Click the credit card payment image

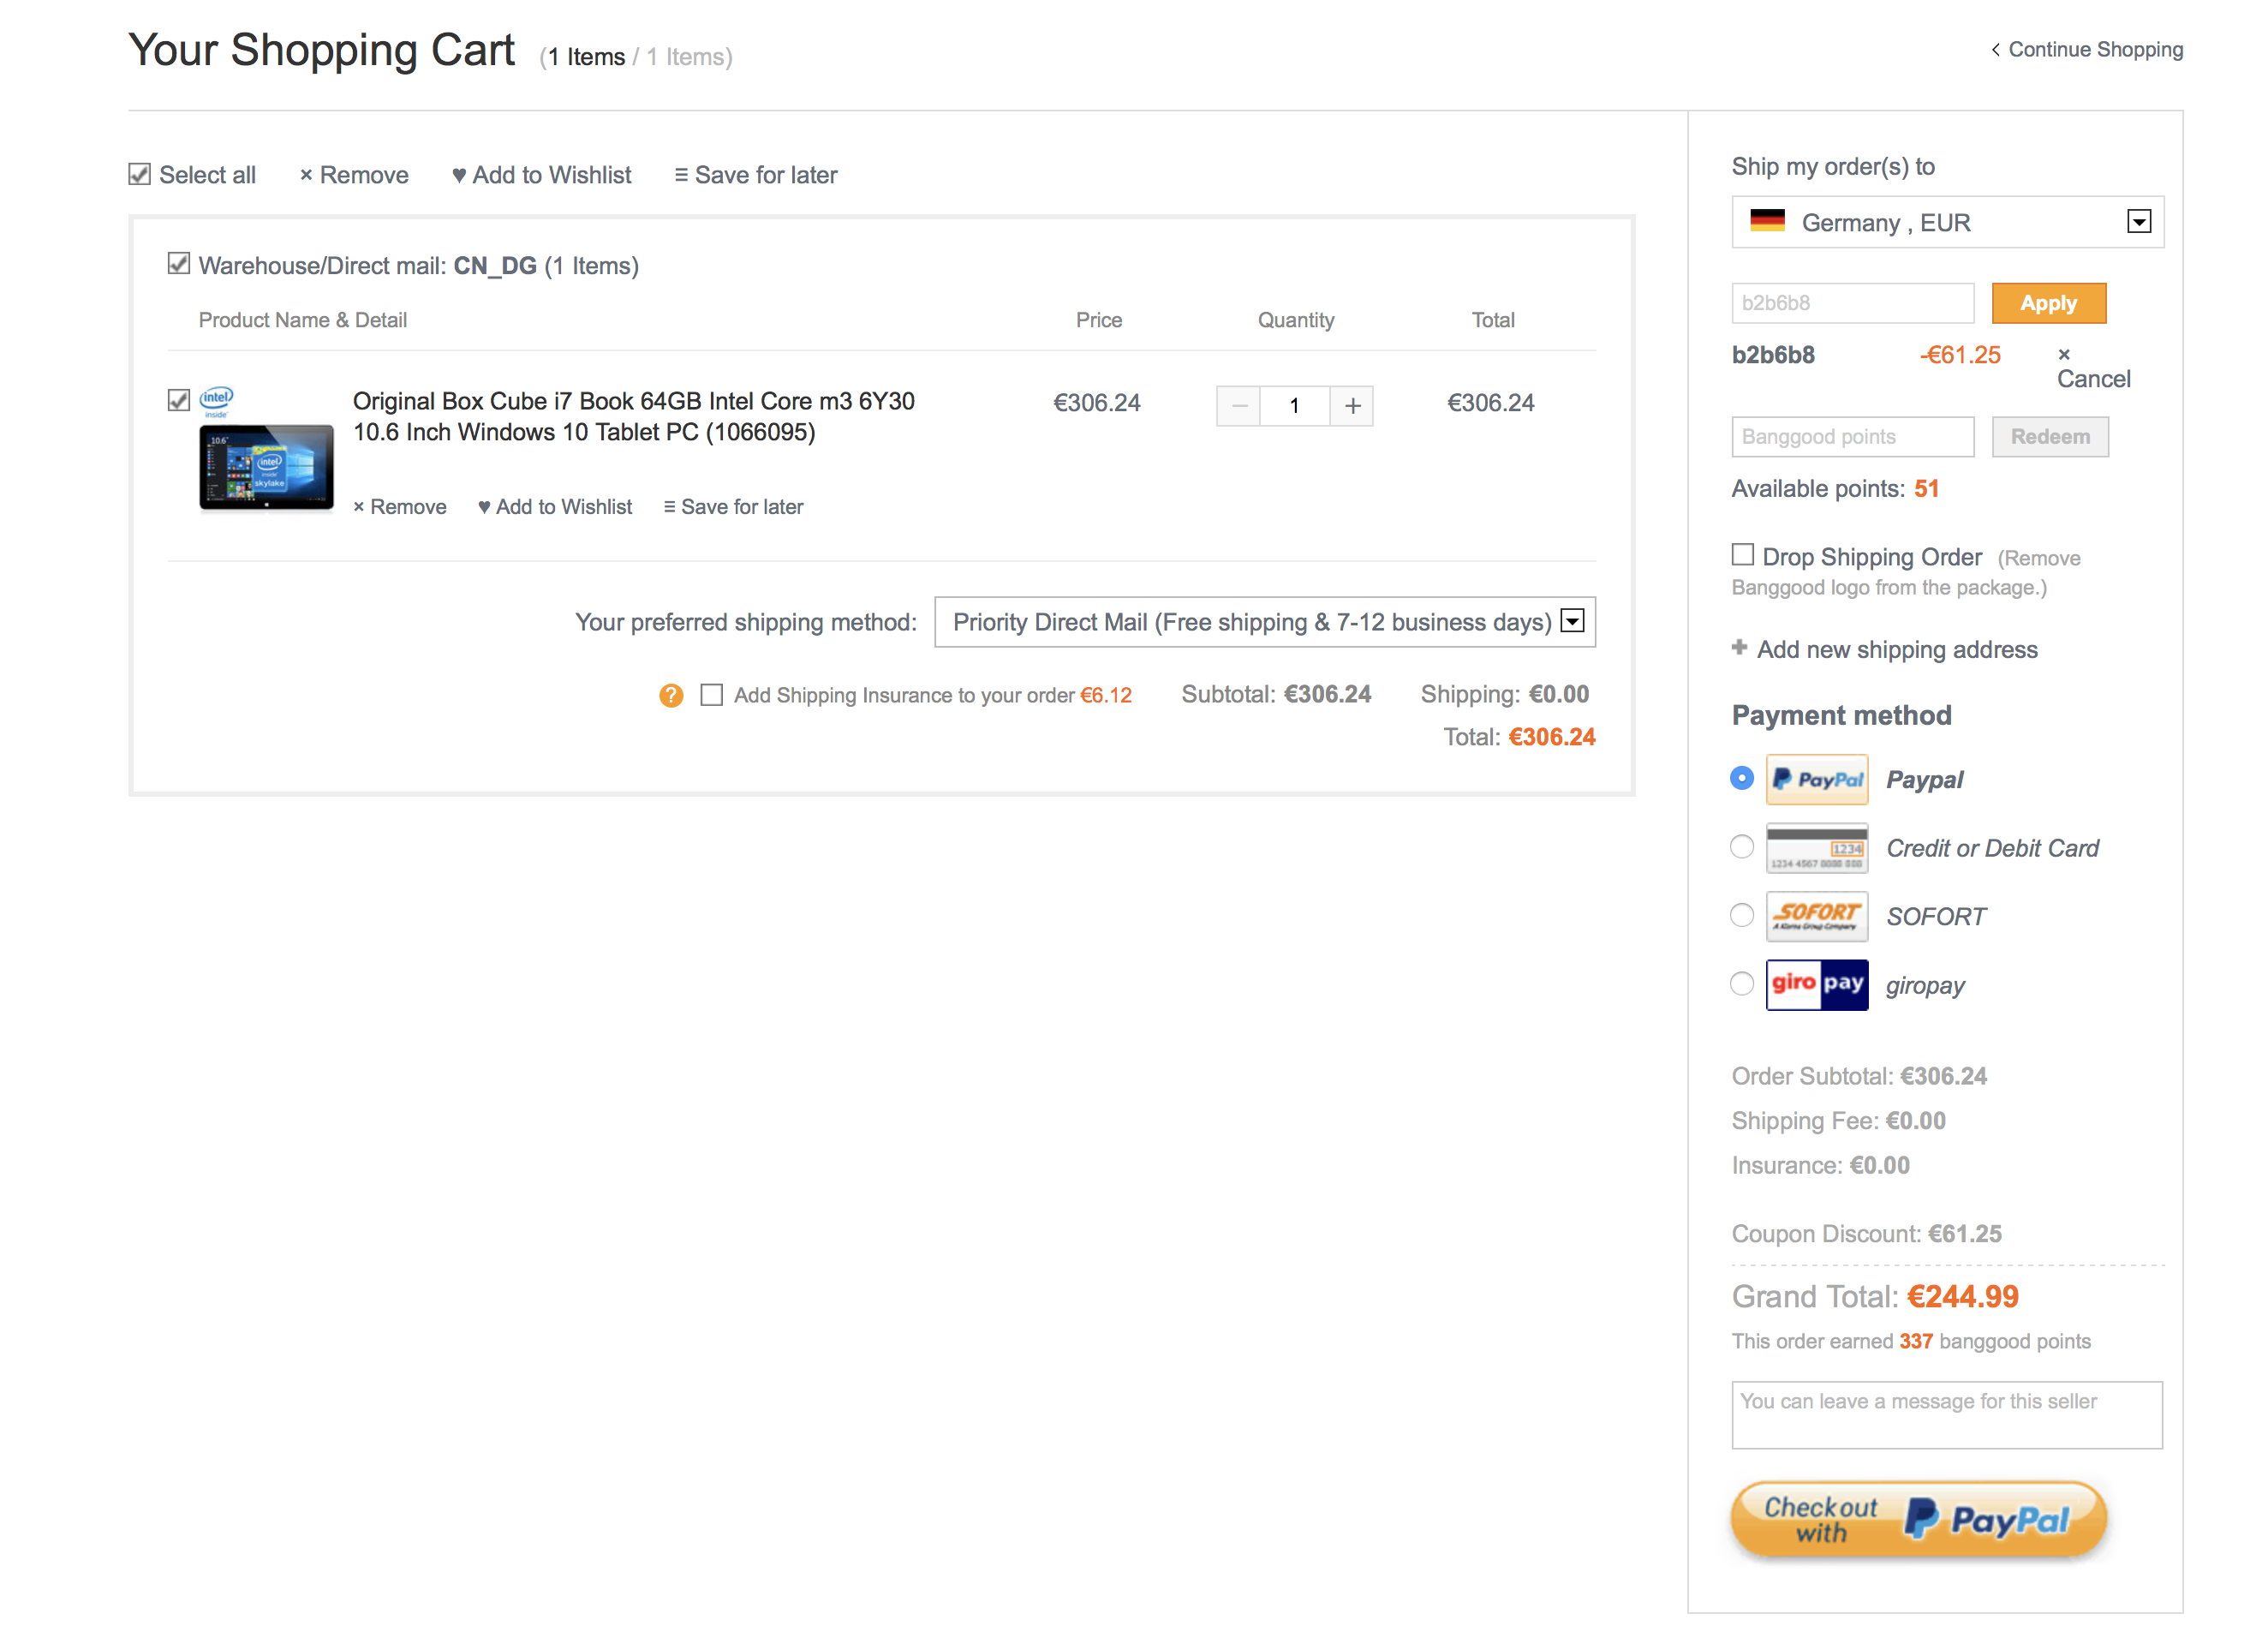click(1816, 848)
